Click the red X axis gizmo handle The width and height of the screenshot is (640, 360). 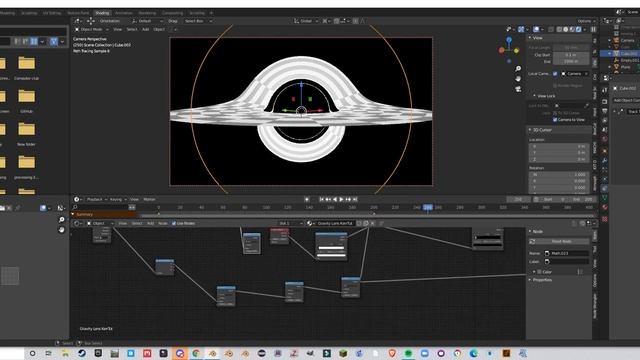502,50
